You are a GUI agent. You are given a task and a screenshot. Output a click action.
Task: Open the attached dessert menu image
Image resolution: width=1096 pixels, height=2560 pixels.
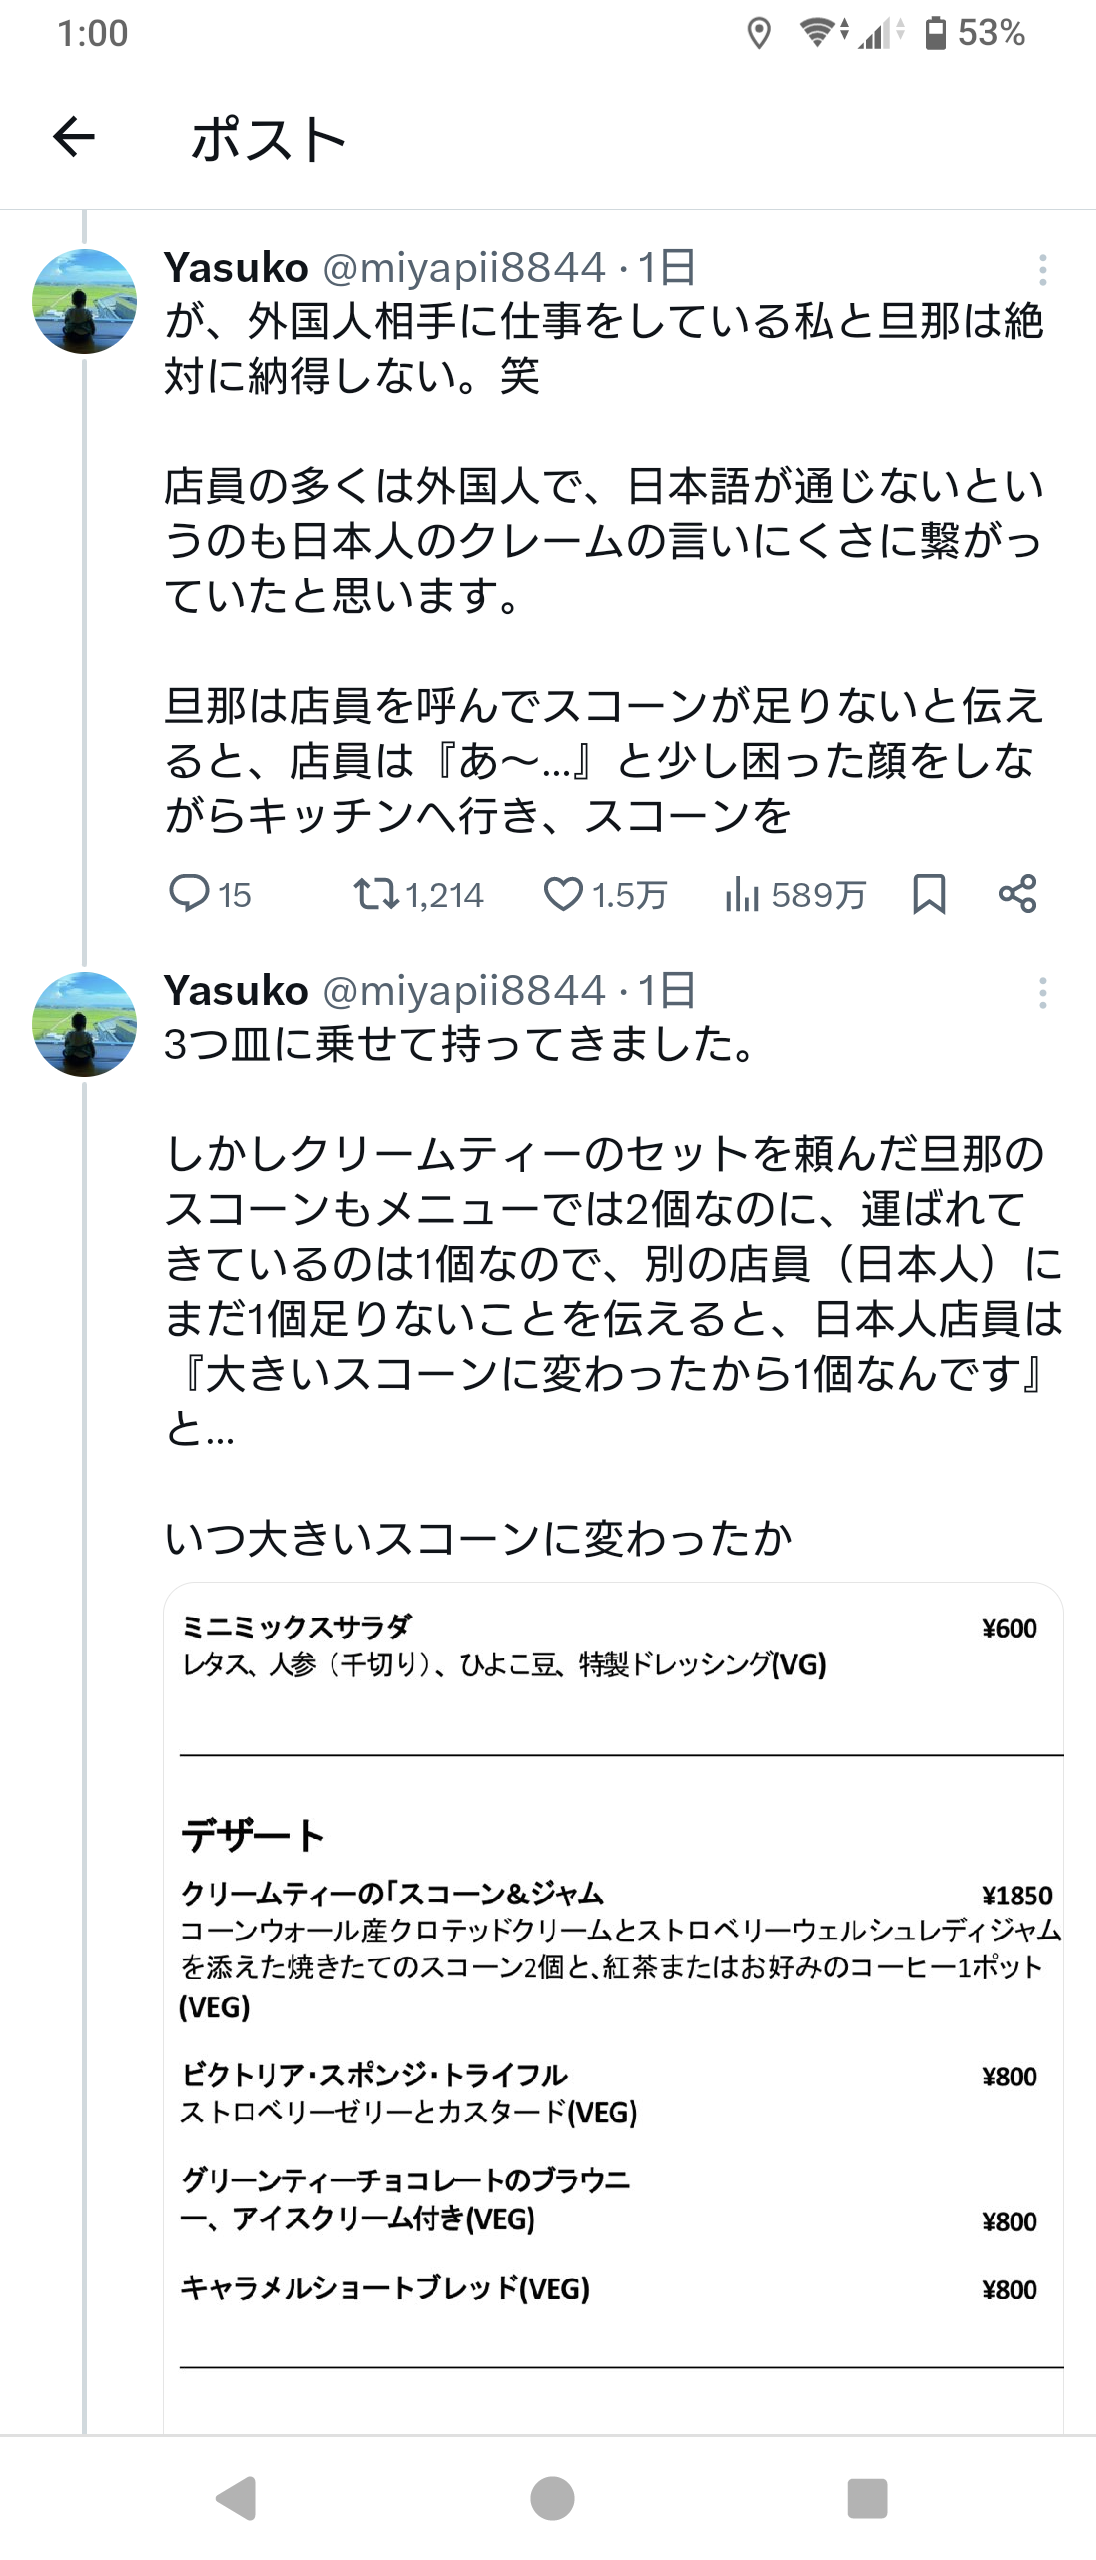613,2008
